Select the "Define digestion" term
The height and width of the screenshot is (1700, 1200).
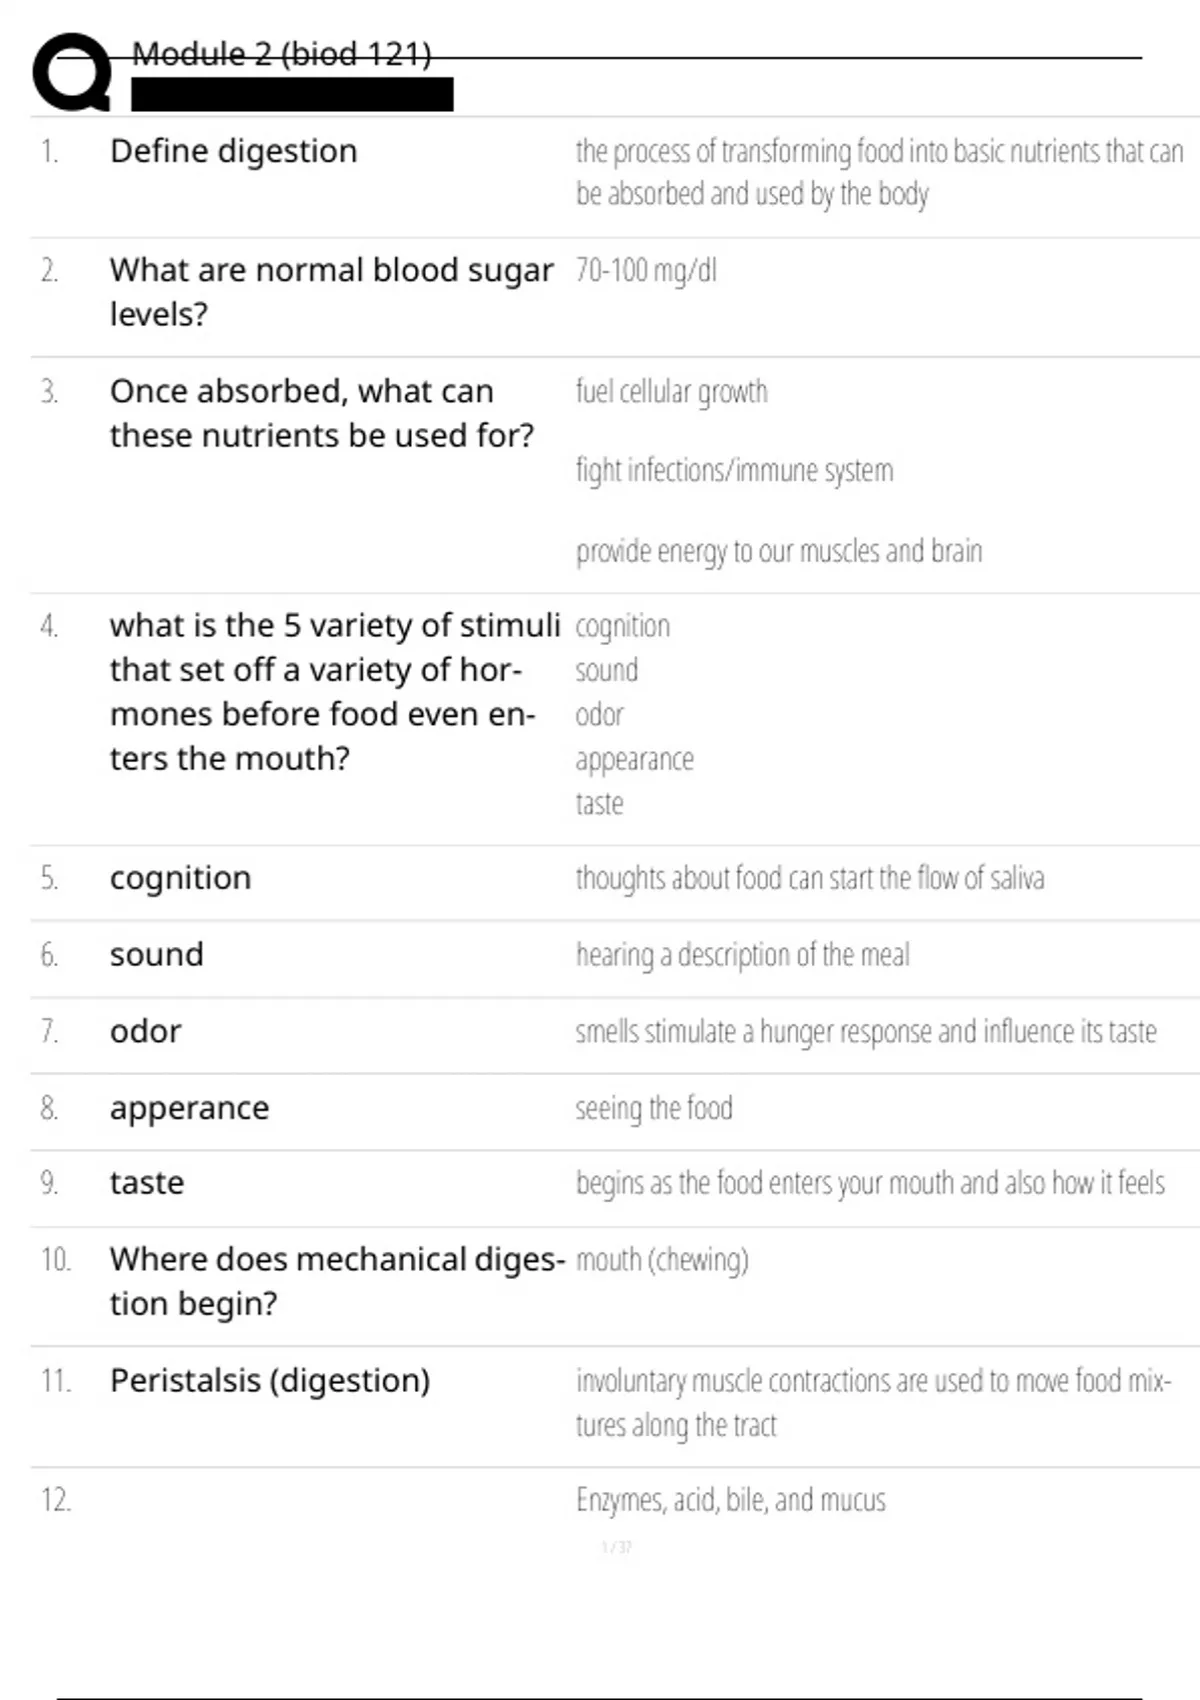point(233,151)
